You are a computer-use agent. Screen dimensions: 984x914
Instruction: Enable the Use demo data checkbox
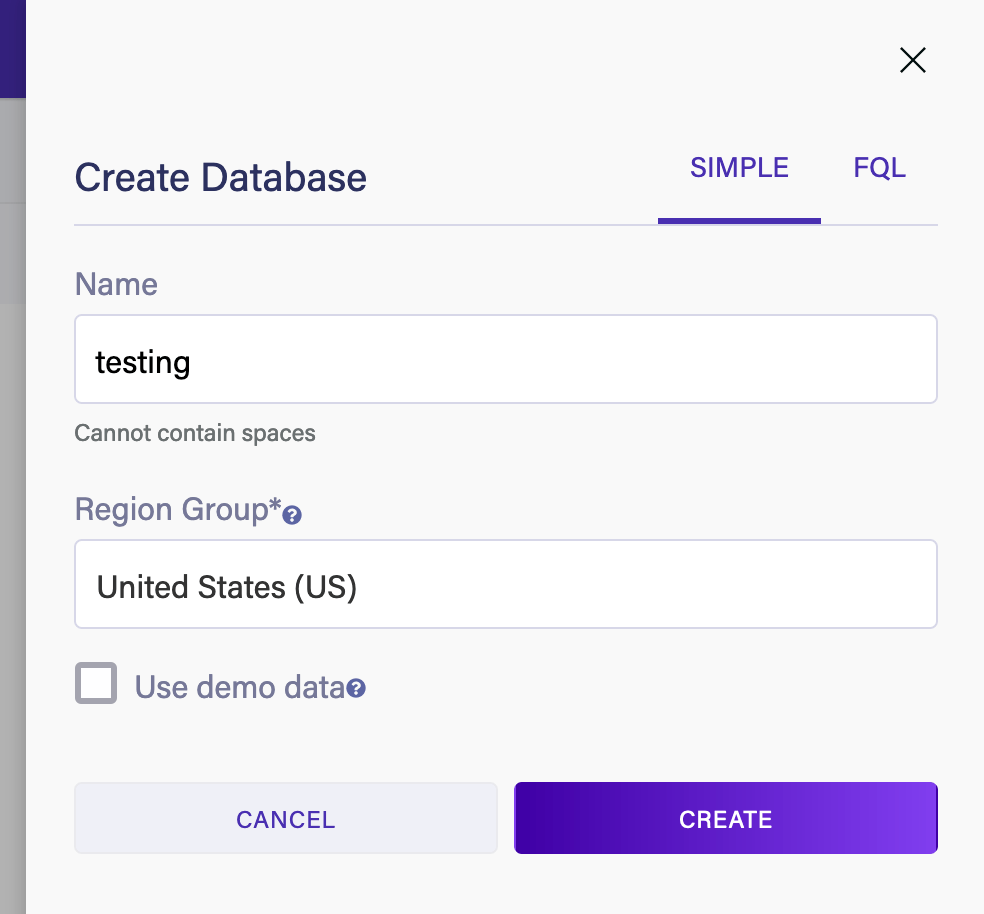(96, 684)
